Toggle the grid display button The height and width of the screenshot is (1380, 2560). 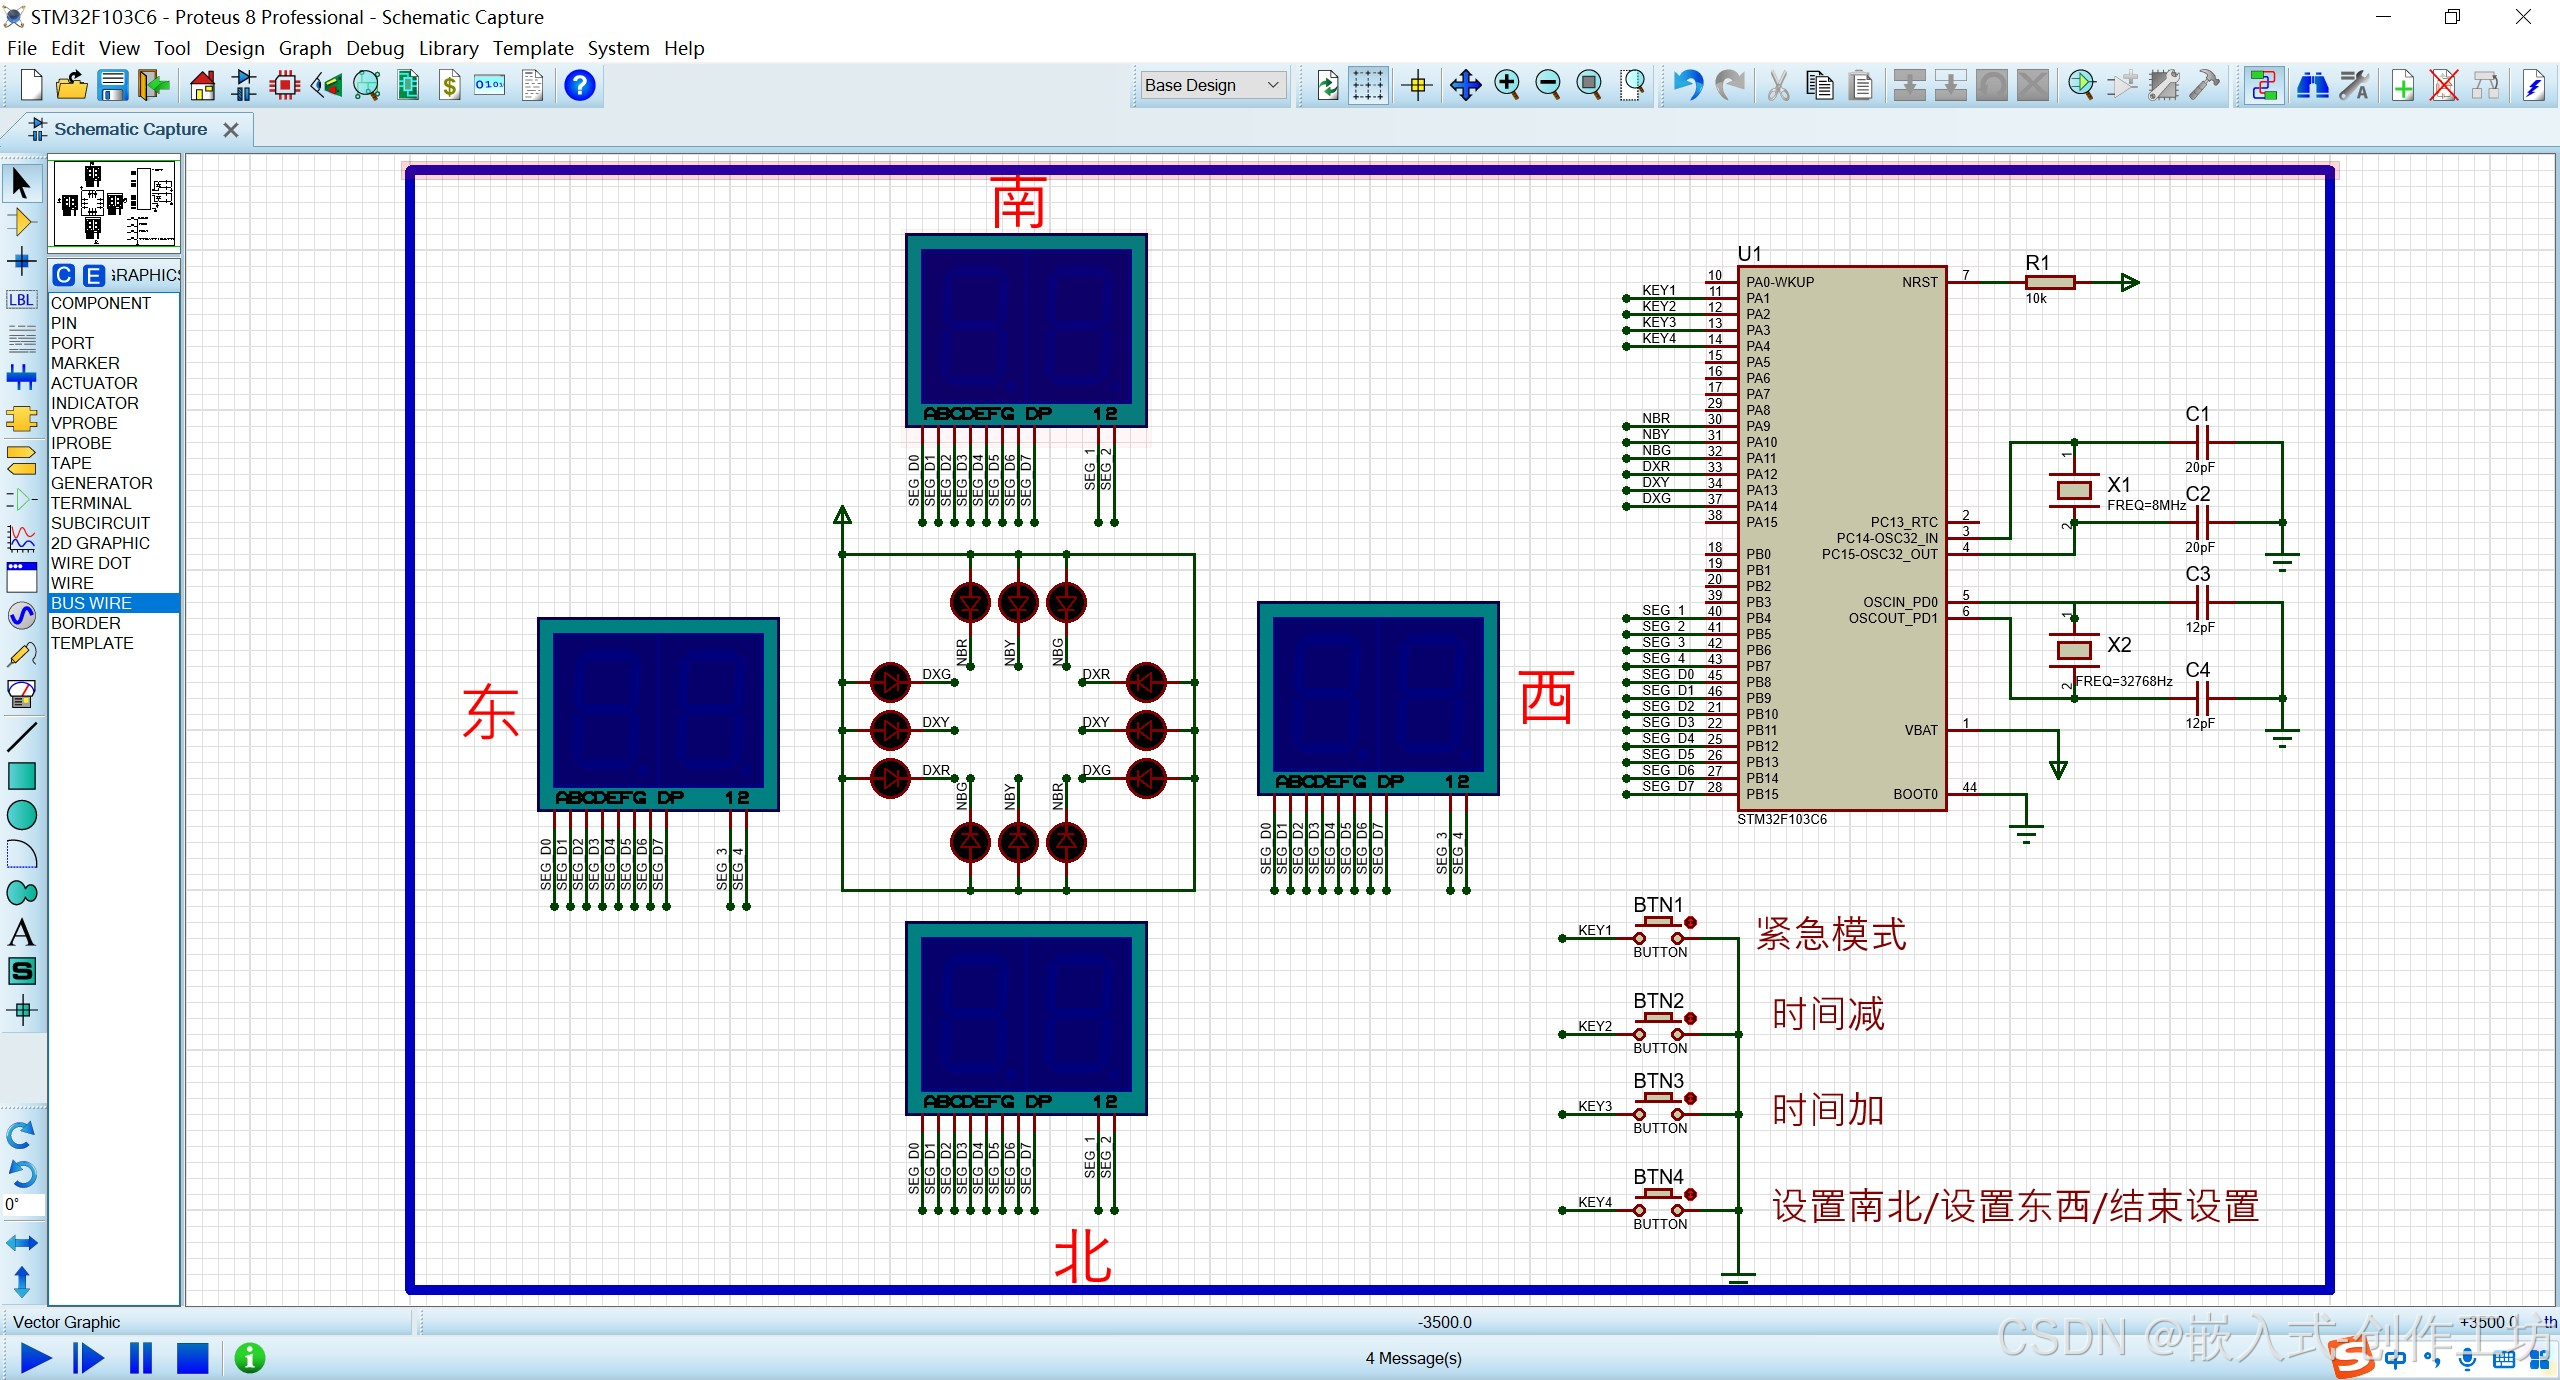point(1368,86)
